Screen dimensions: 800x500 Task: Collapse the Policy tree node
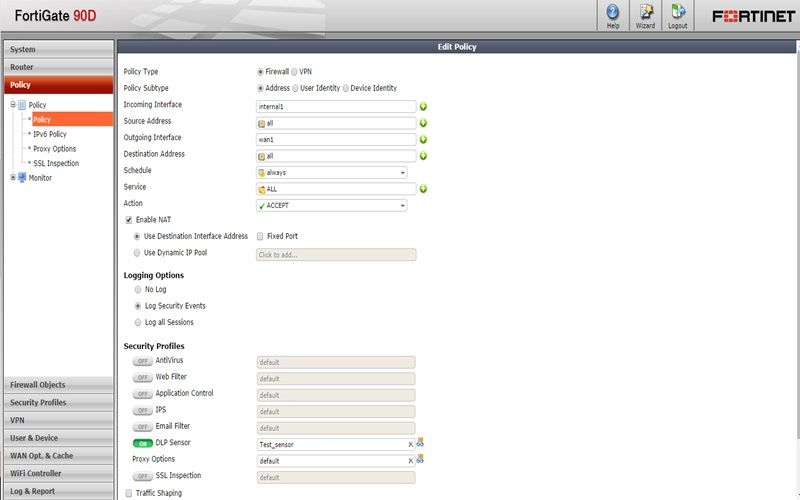click(13, 105)
